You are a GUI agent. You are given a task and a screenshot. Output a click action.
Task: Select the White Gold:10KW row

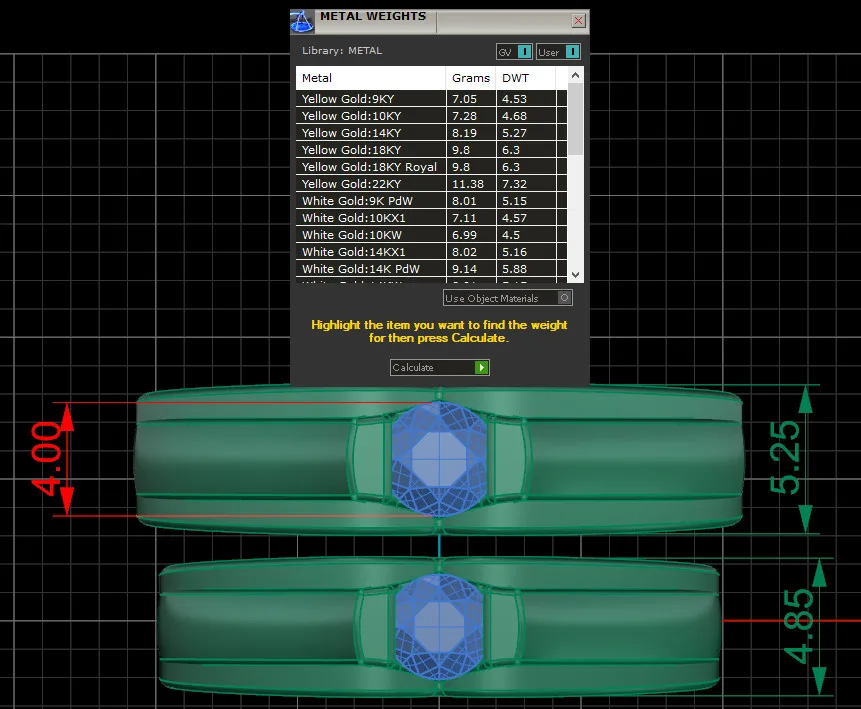(432, 235)
